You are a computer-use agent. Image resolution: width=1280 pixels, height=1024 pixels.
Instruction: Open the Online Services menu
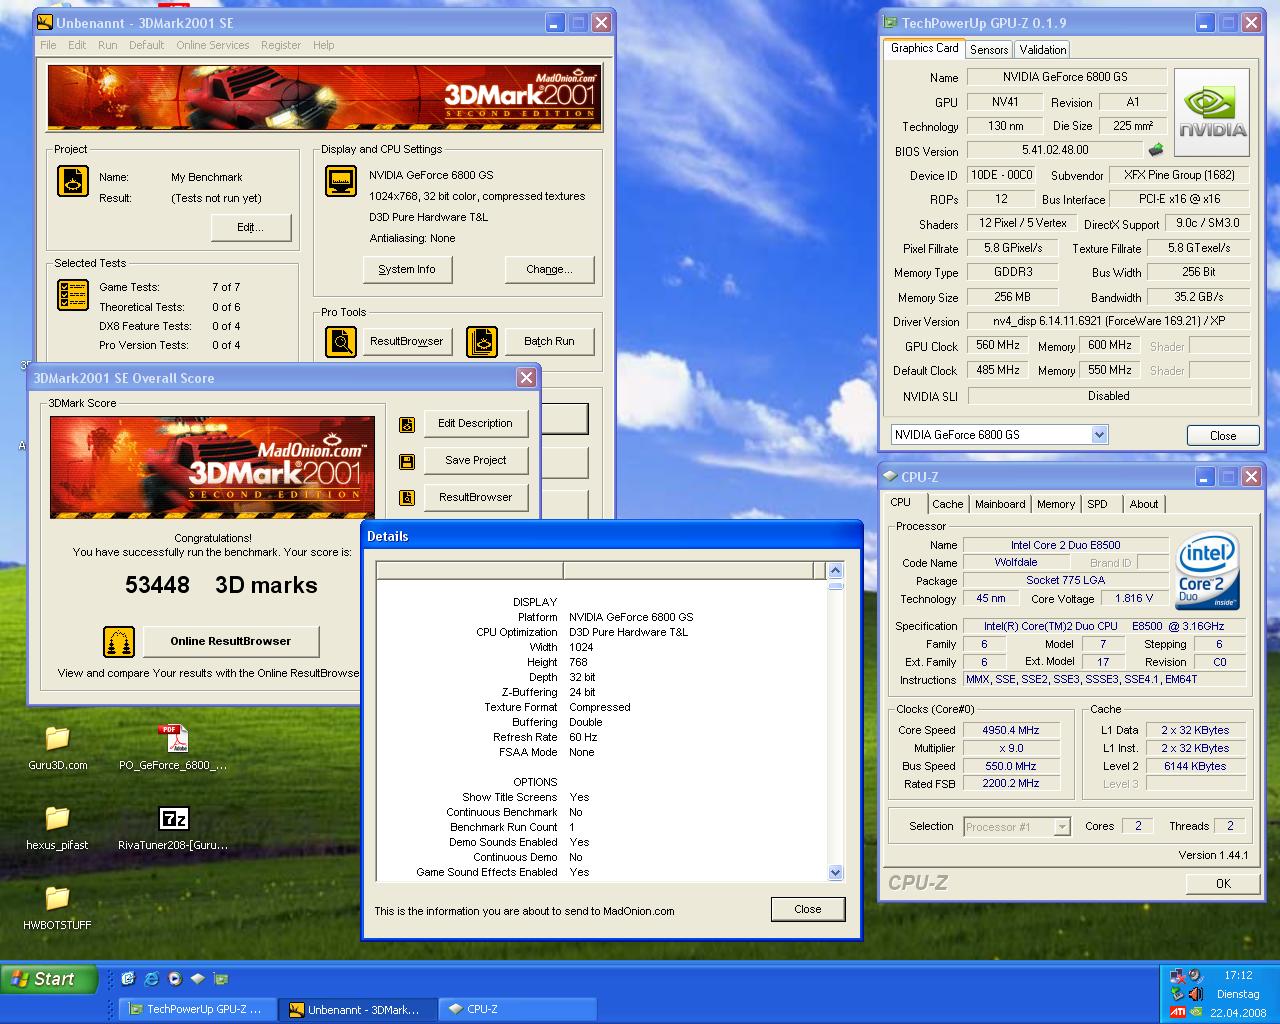pyautogui.click(x=213, y=45)
